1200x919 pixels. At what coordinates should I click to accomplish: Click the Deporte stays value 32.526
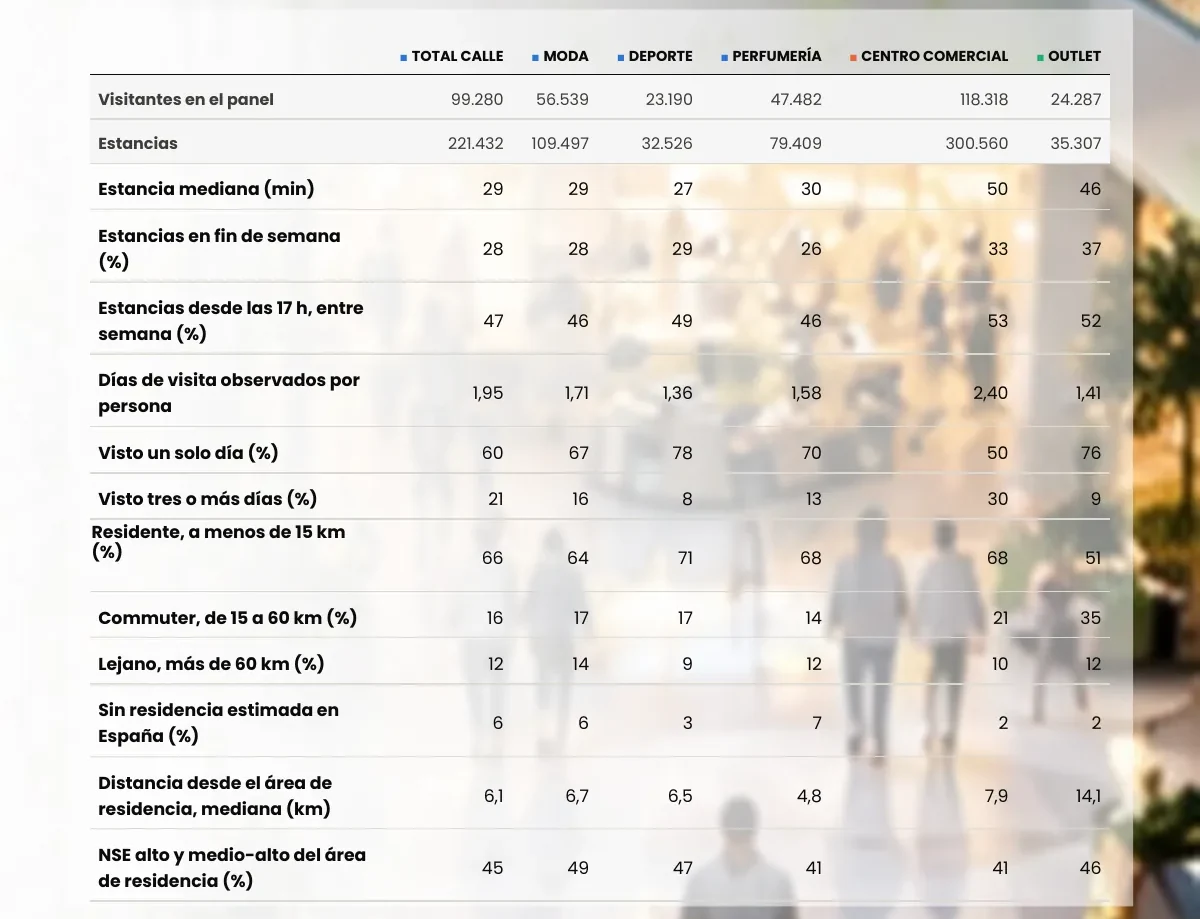click(x=667, y=143)
